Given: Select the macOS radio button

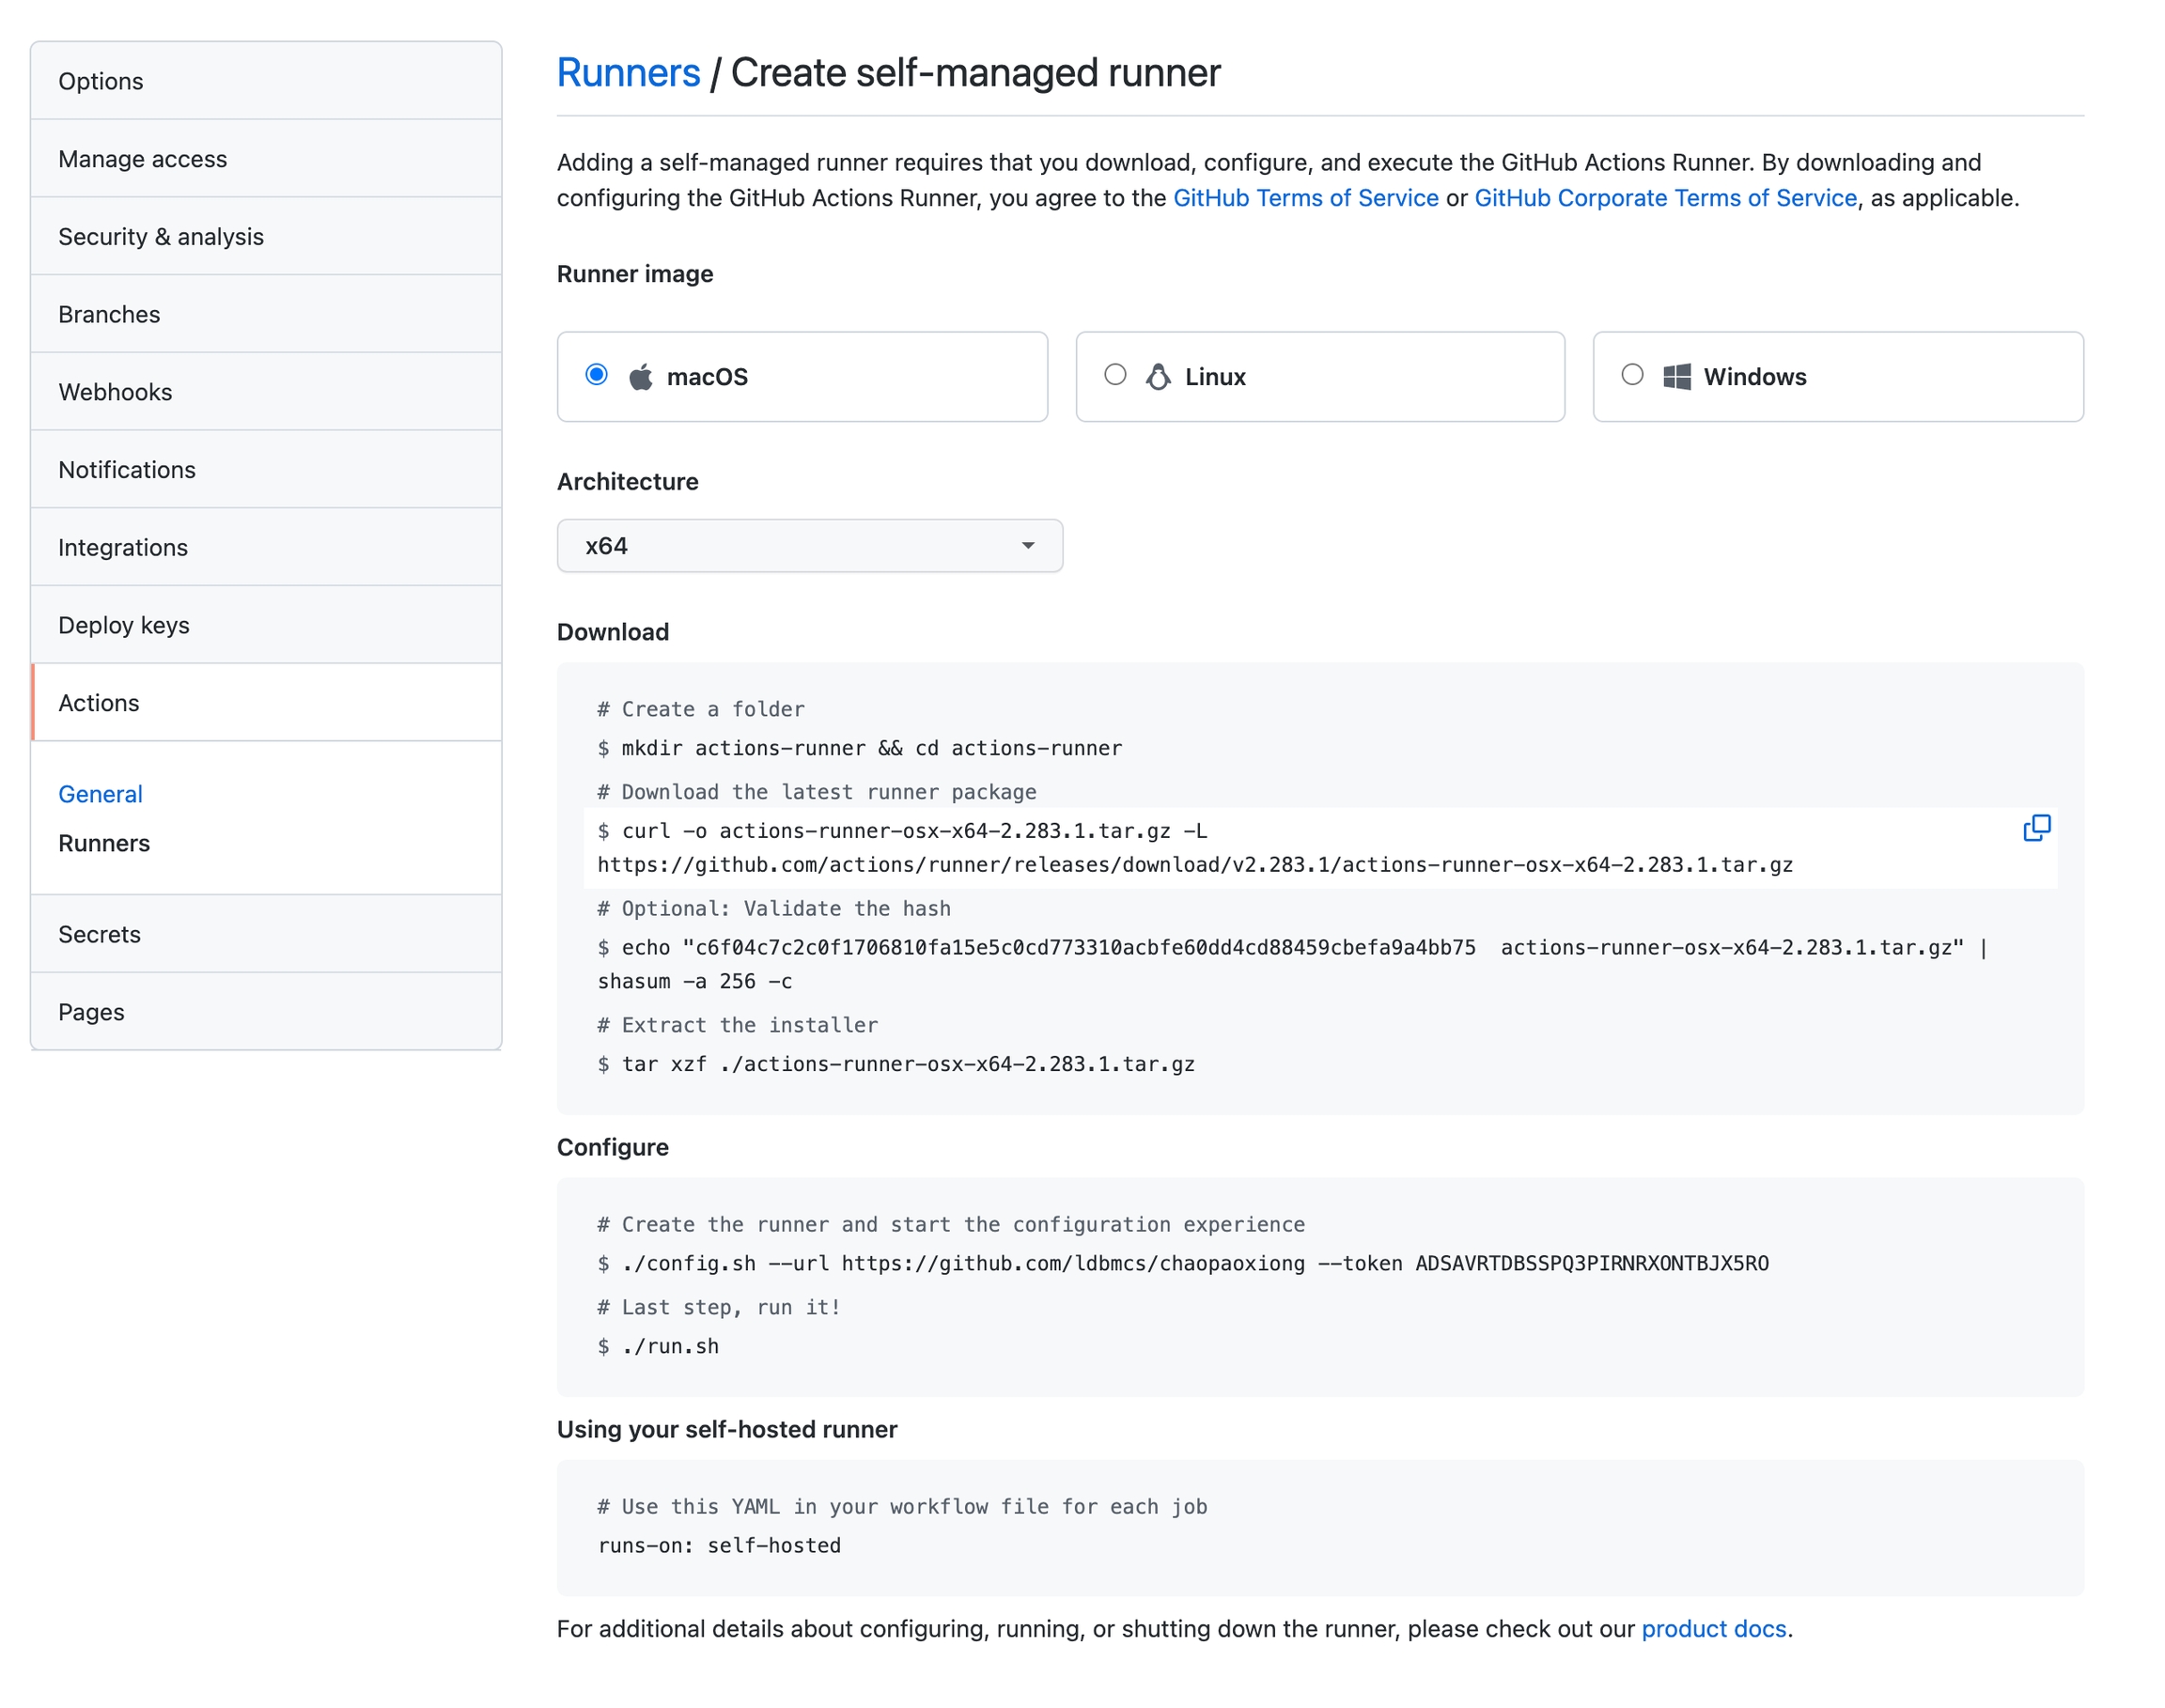Looking at the screenshot, I should pyautogui.click(x=597, y=375).
